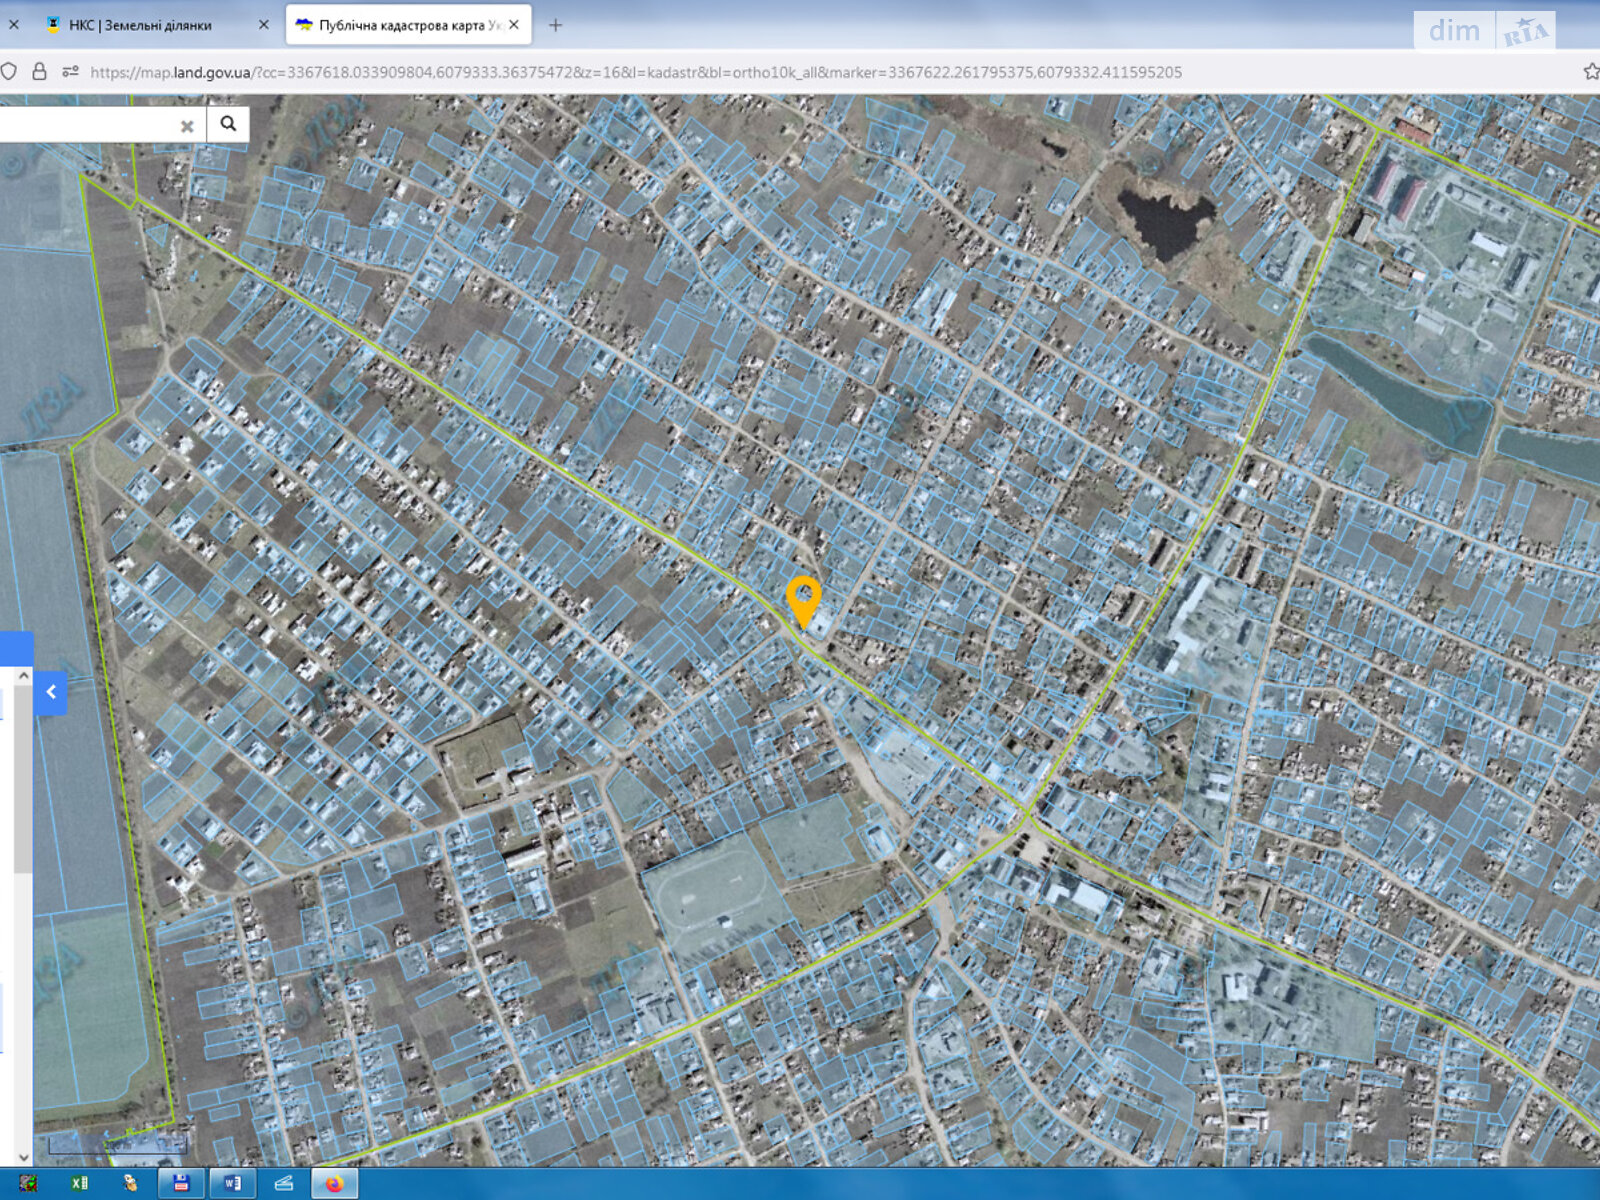Open the site security padlock info
Screen dimensions: 1600x1200
tap(40, 72)
